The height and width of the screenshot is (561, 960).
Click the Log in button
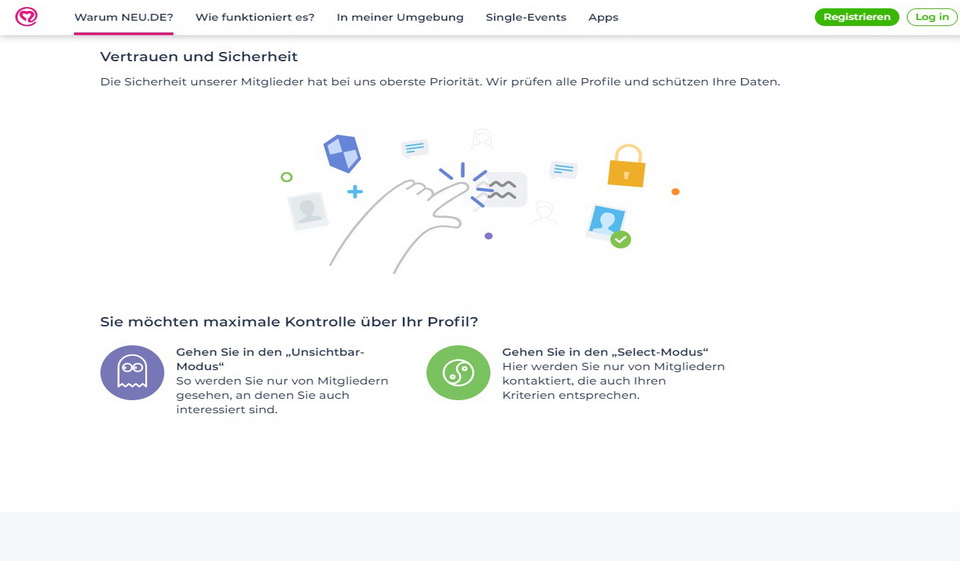point(932,17)
